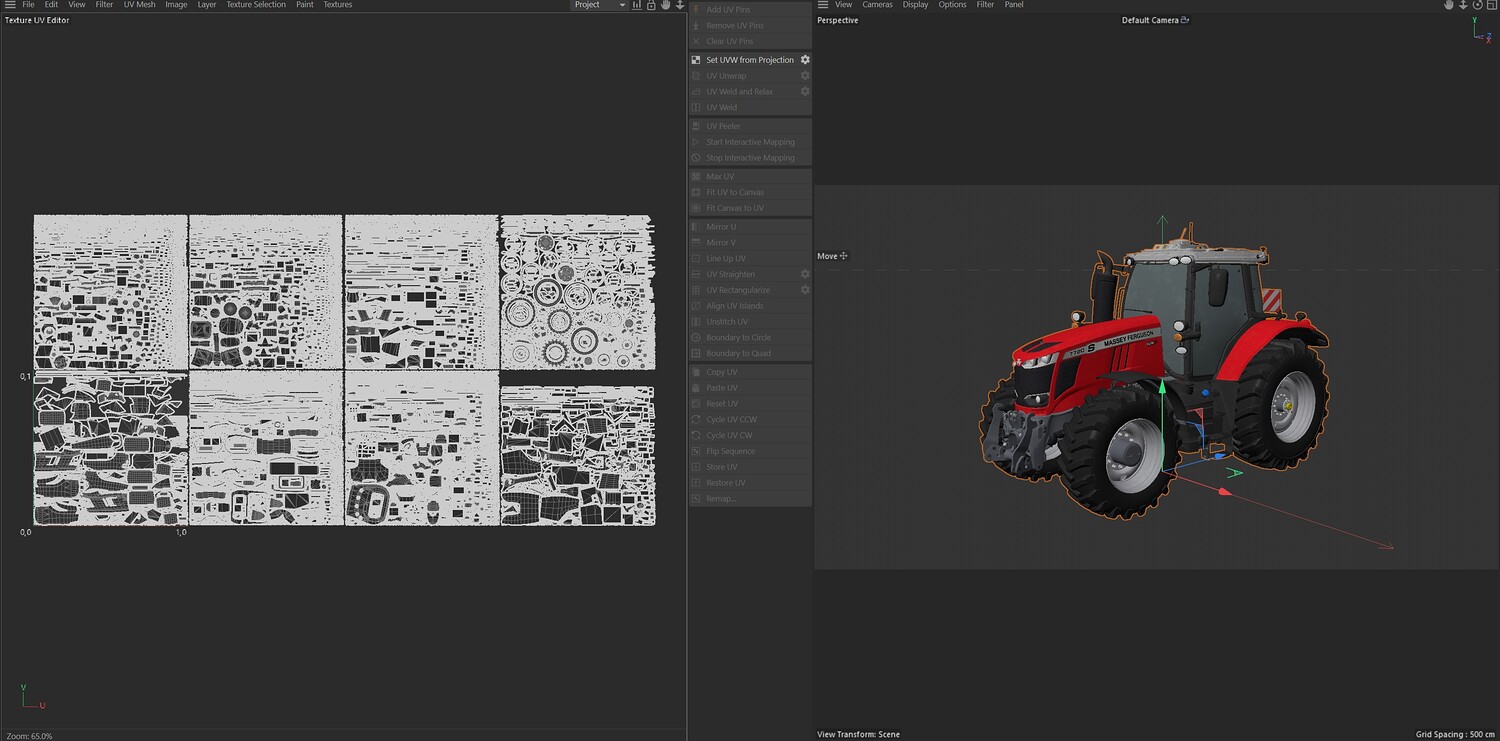Click Stop Interactive Mapping

(750, 158)
